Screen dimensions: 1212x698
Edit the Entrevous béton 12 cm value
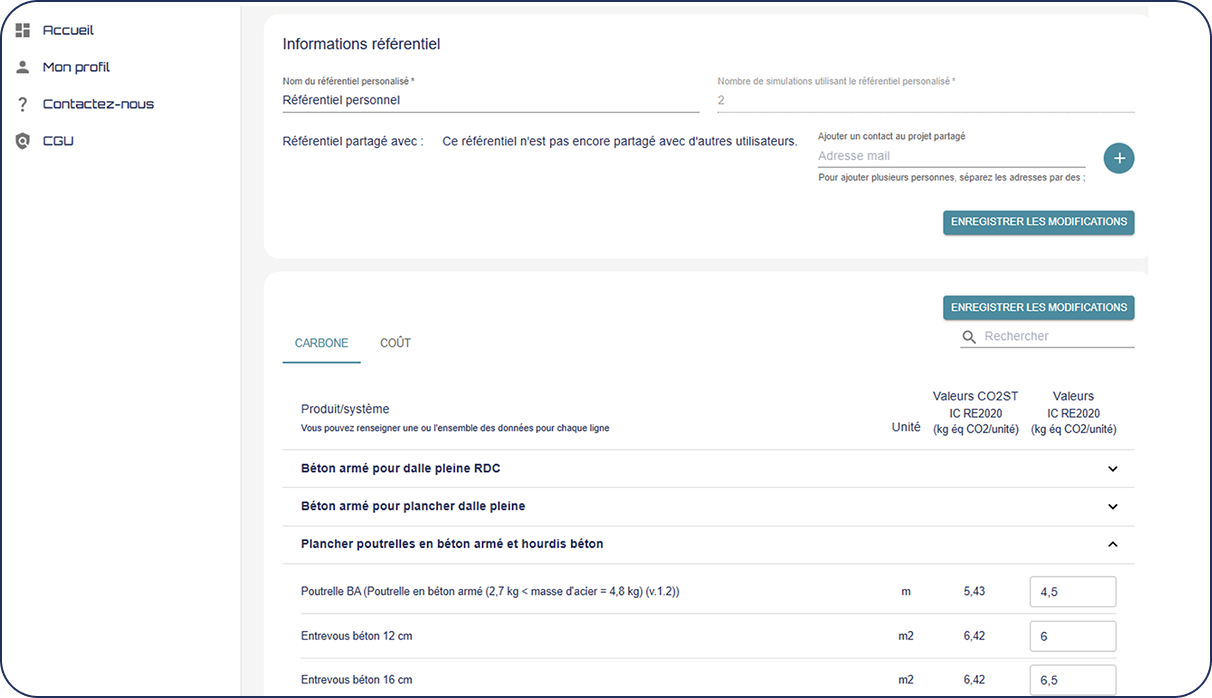pyautogui.click(x=1072, y=636)
